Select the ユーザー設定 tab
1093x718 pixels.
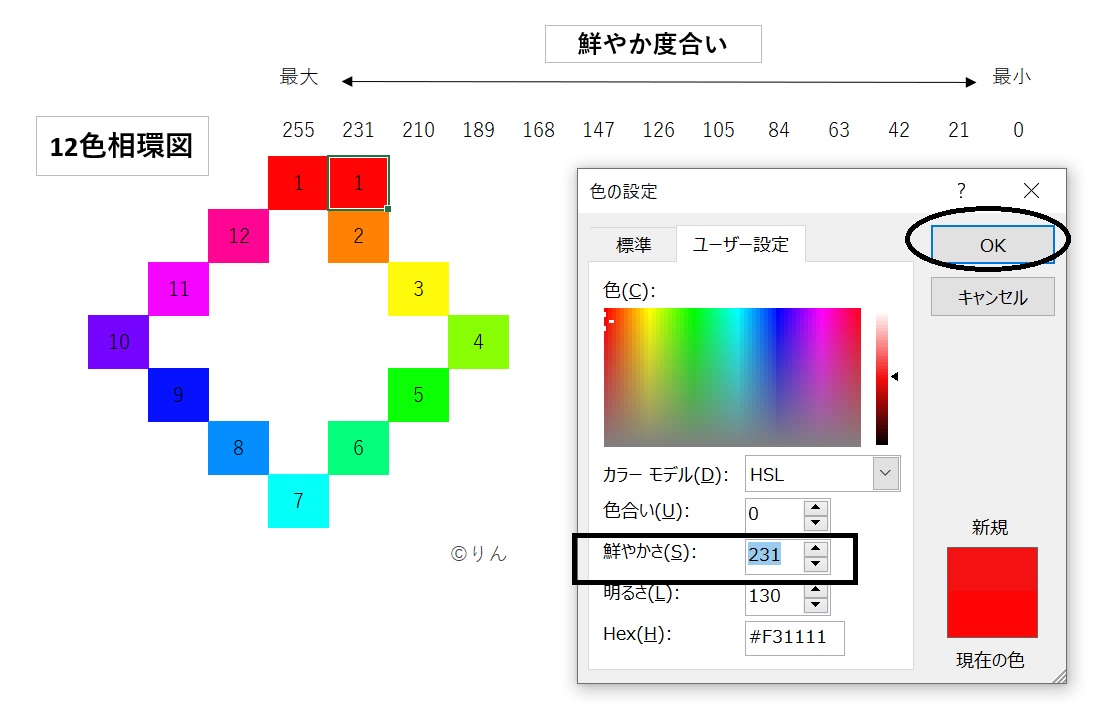[x=740, y=243]
